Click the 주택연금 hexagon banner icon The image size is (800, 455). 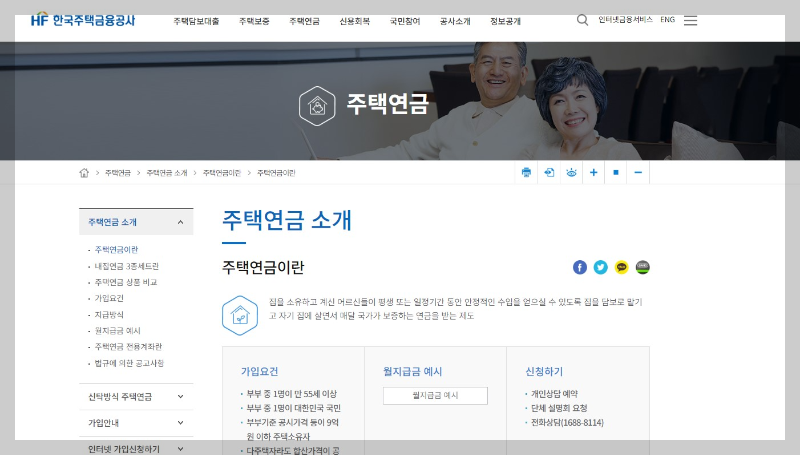[317, 106]
